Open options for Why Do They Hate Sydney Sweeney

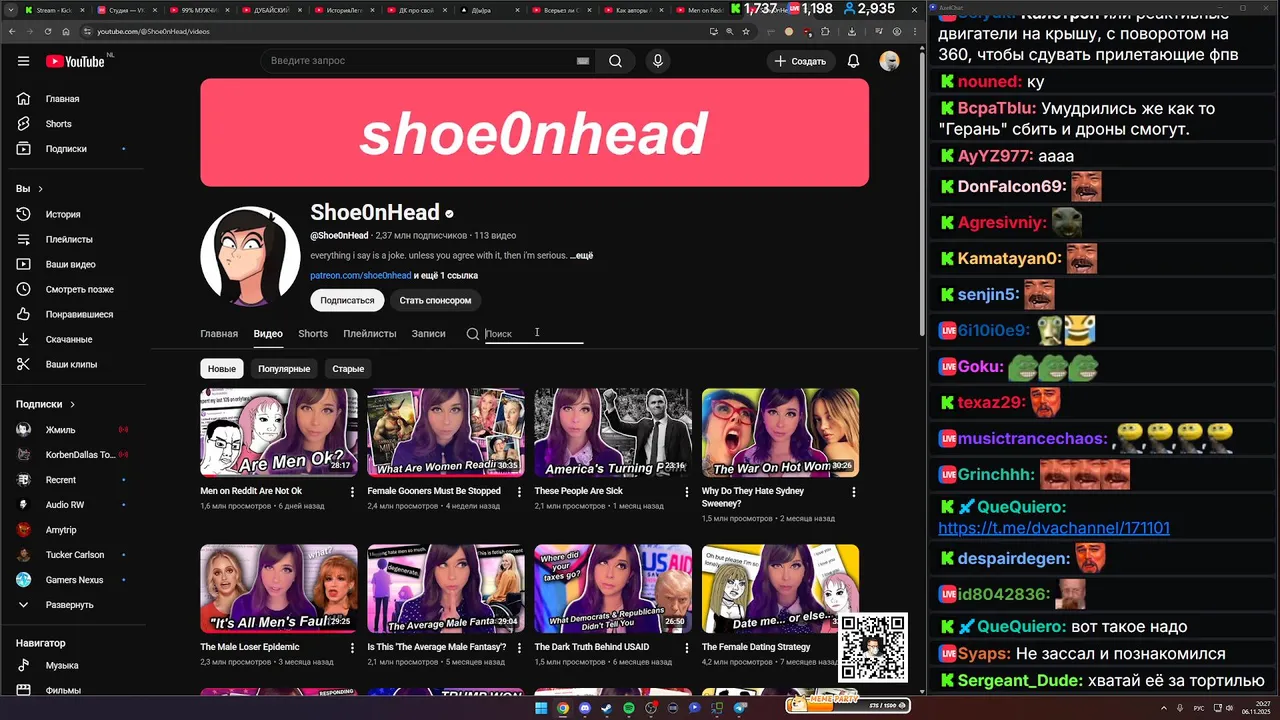853,492
